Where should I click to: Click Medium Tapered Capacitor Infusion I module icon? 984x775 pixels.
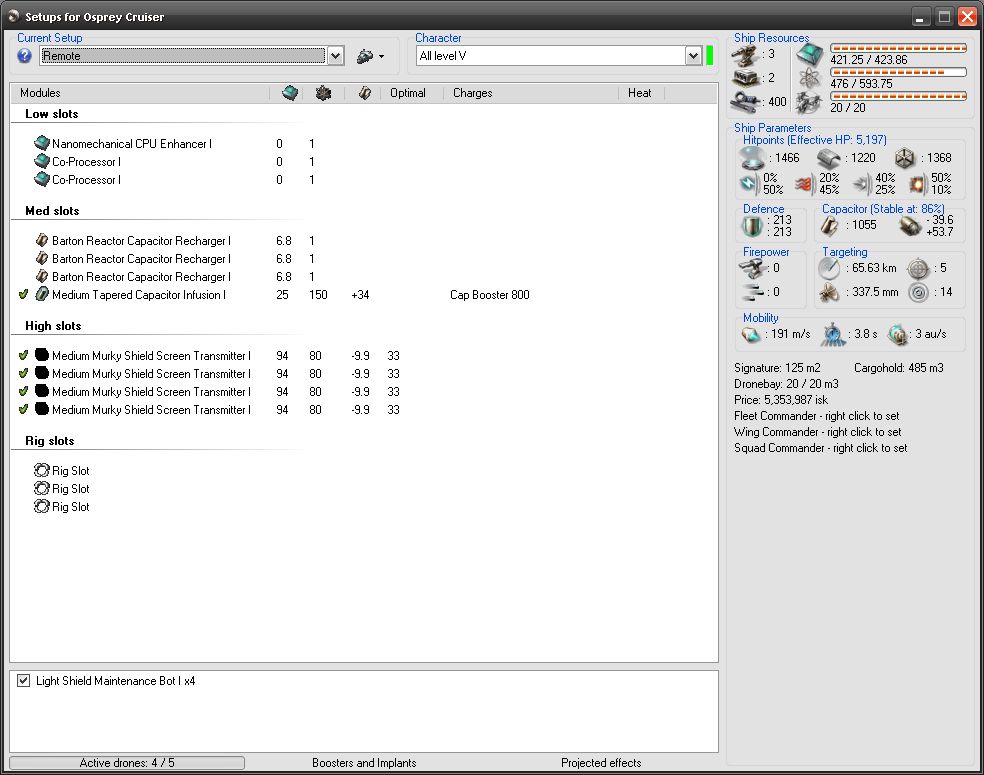42,294
